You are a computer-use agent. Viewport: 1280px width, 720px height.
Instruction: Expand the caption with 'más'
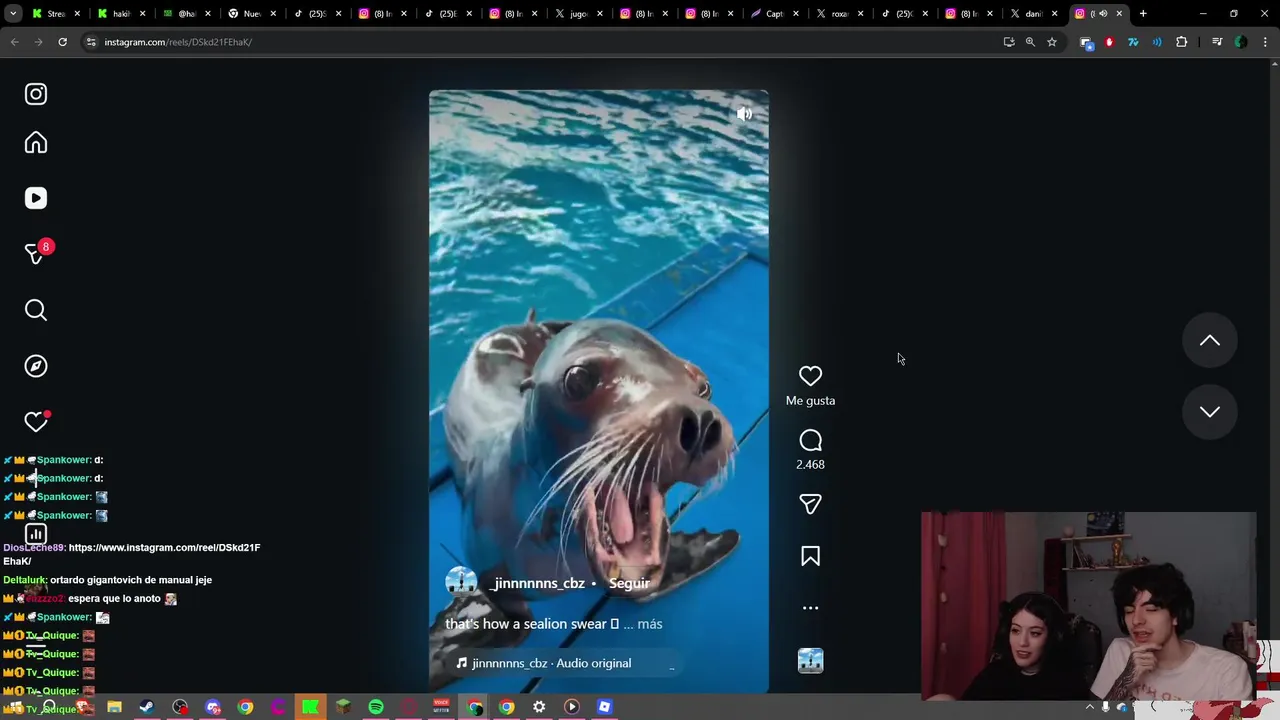(x=650, y=624)
